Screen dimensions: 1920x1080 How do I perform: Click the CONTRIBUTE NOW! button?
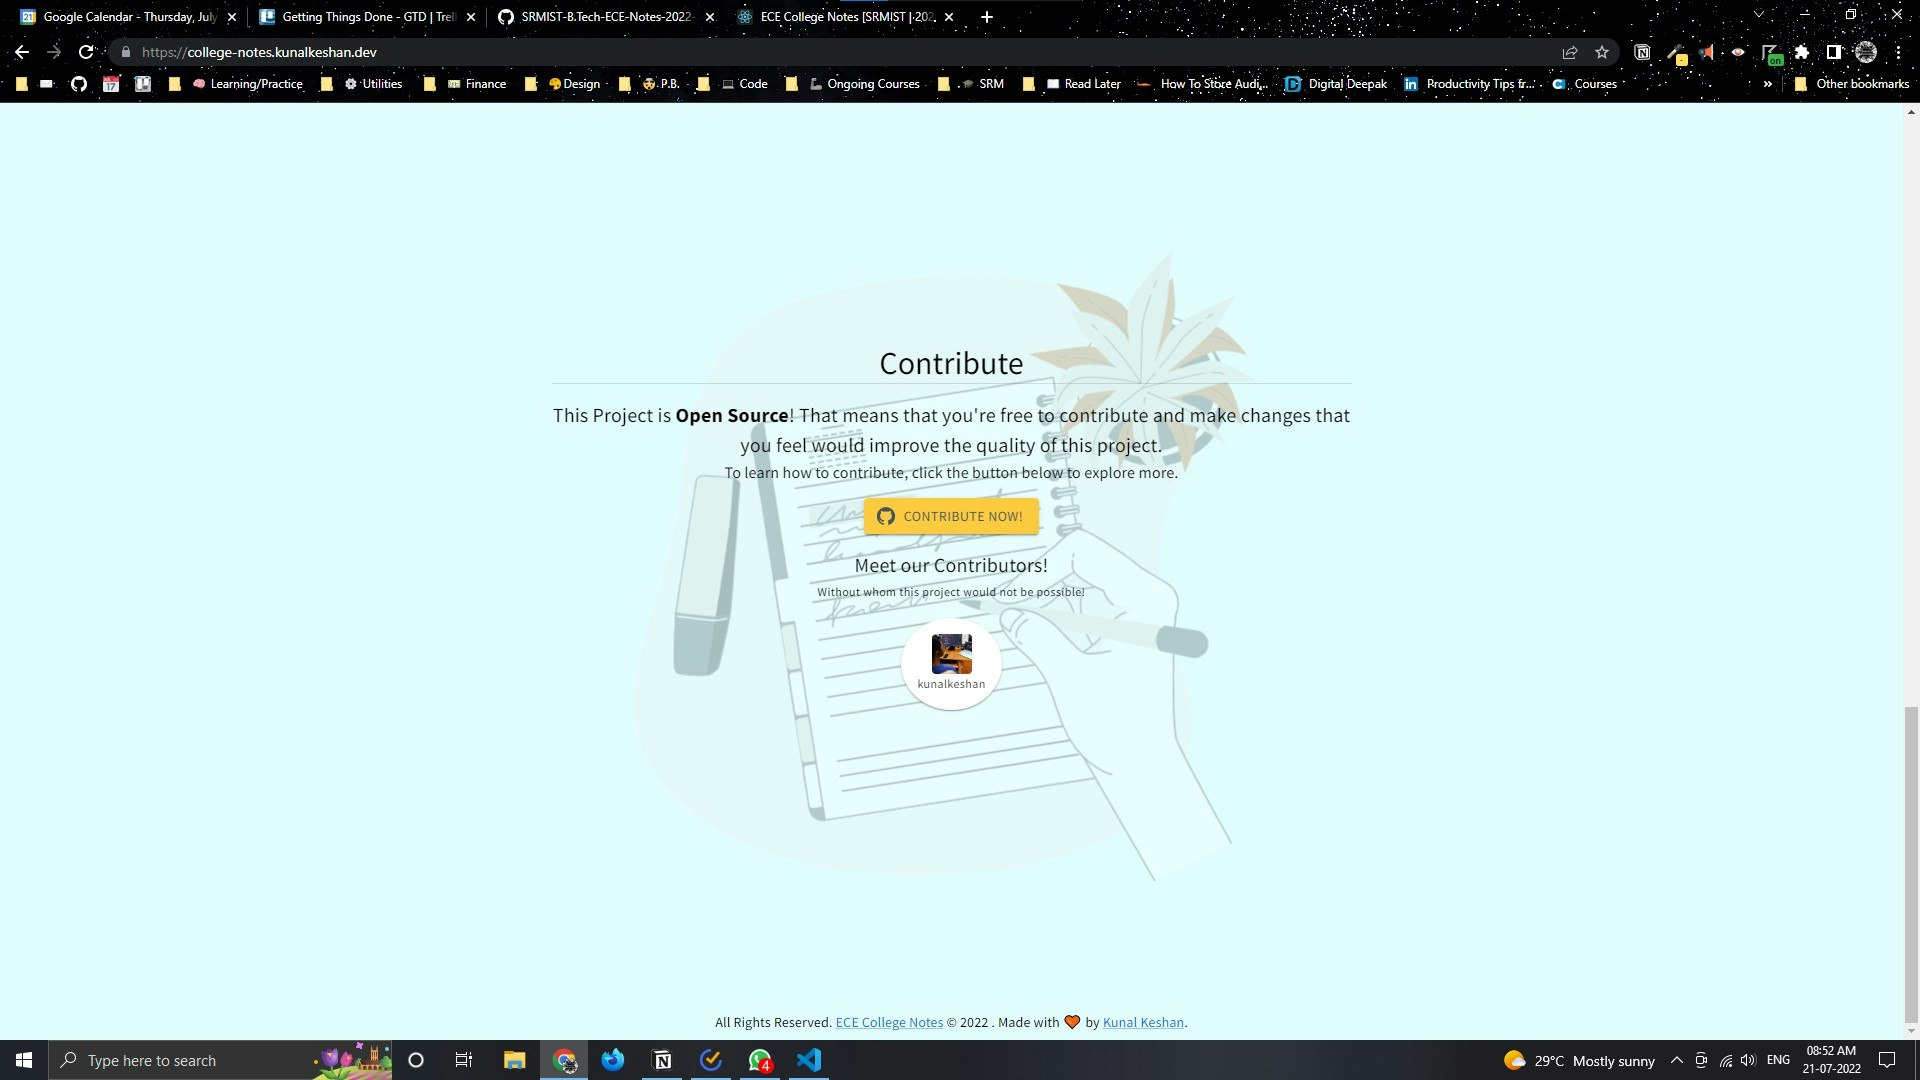(x=951, y=516)
